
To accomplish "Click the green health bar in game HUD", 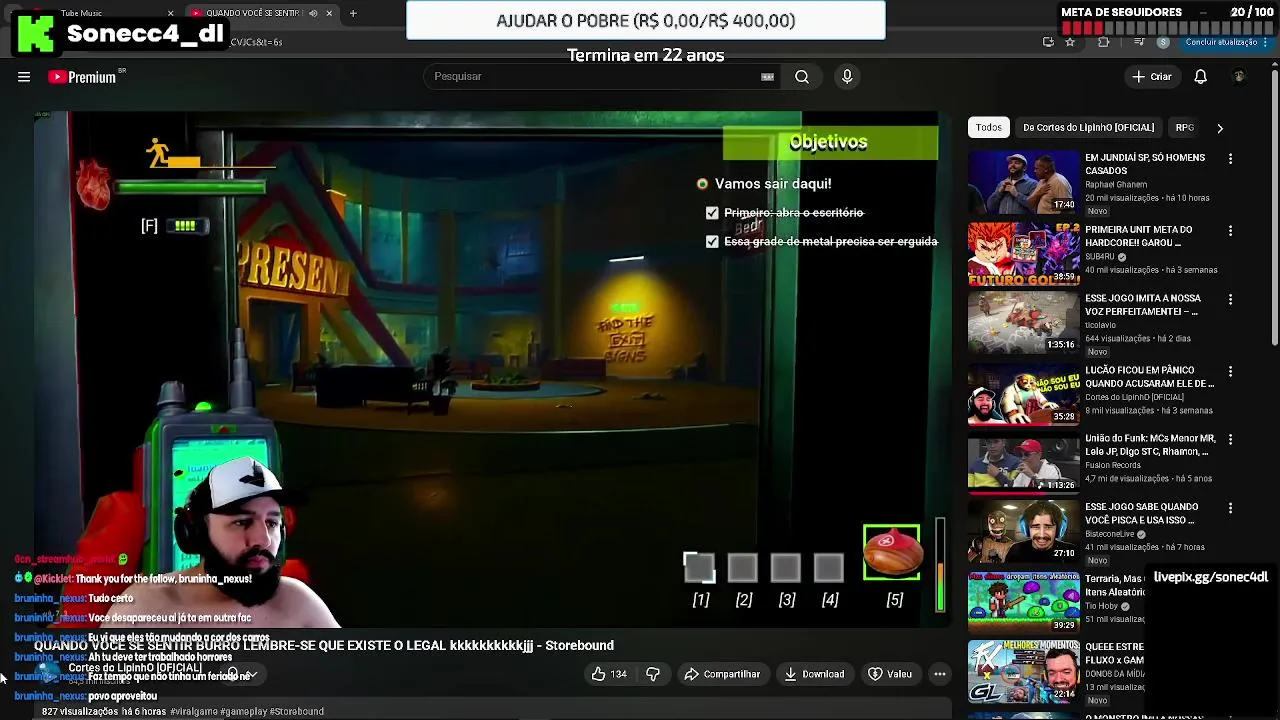I will (191, 187).
